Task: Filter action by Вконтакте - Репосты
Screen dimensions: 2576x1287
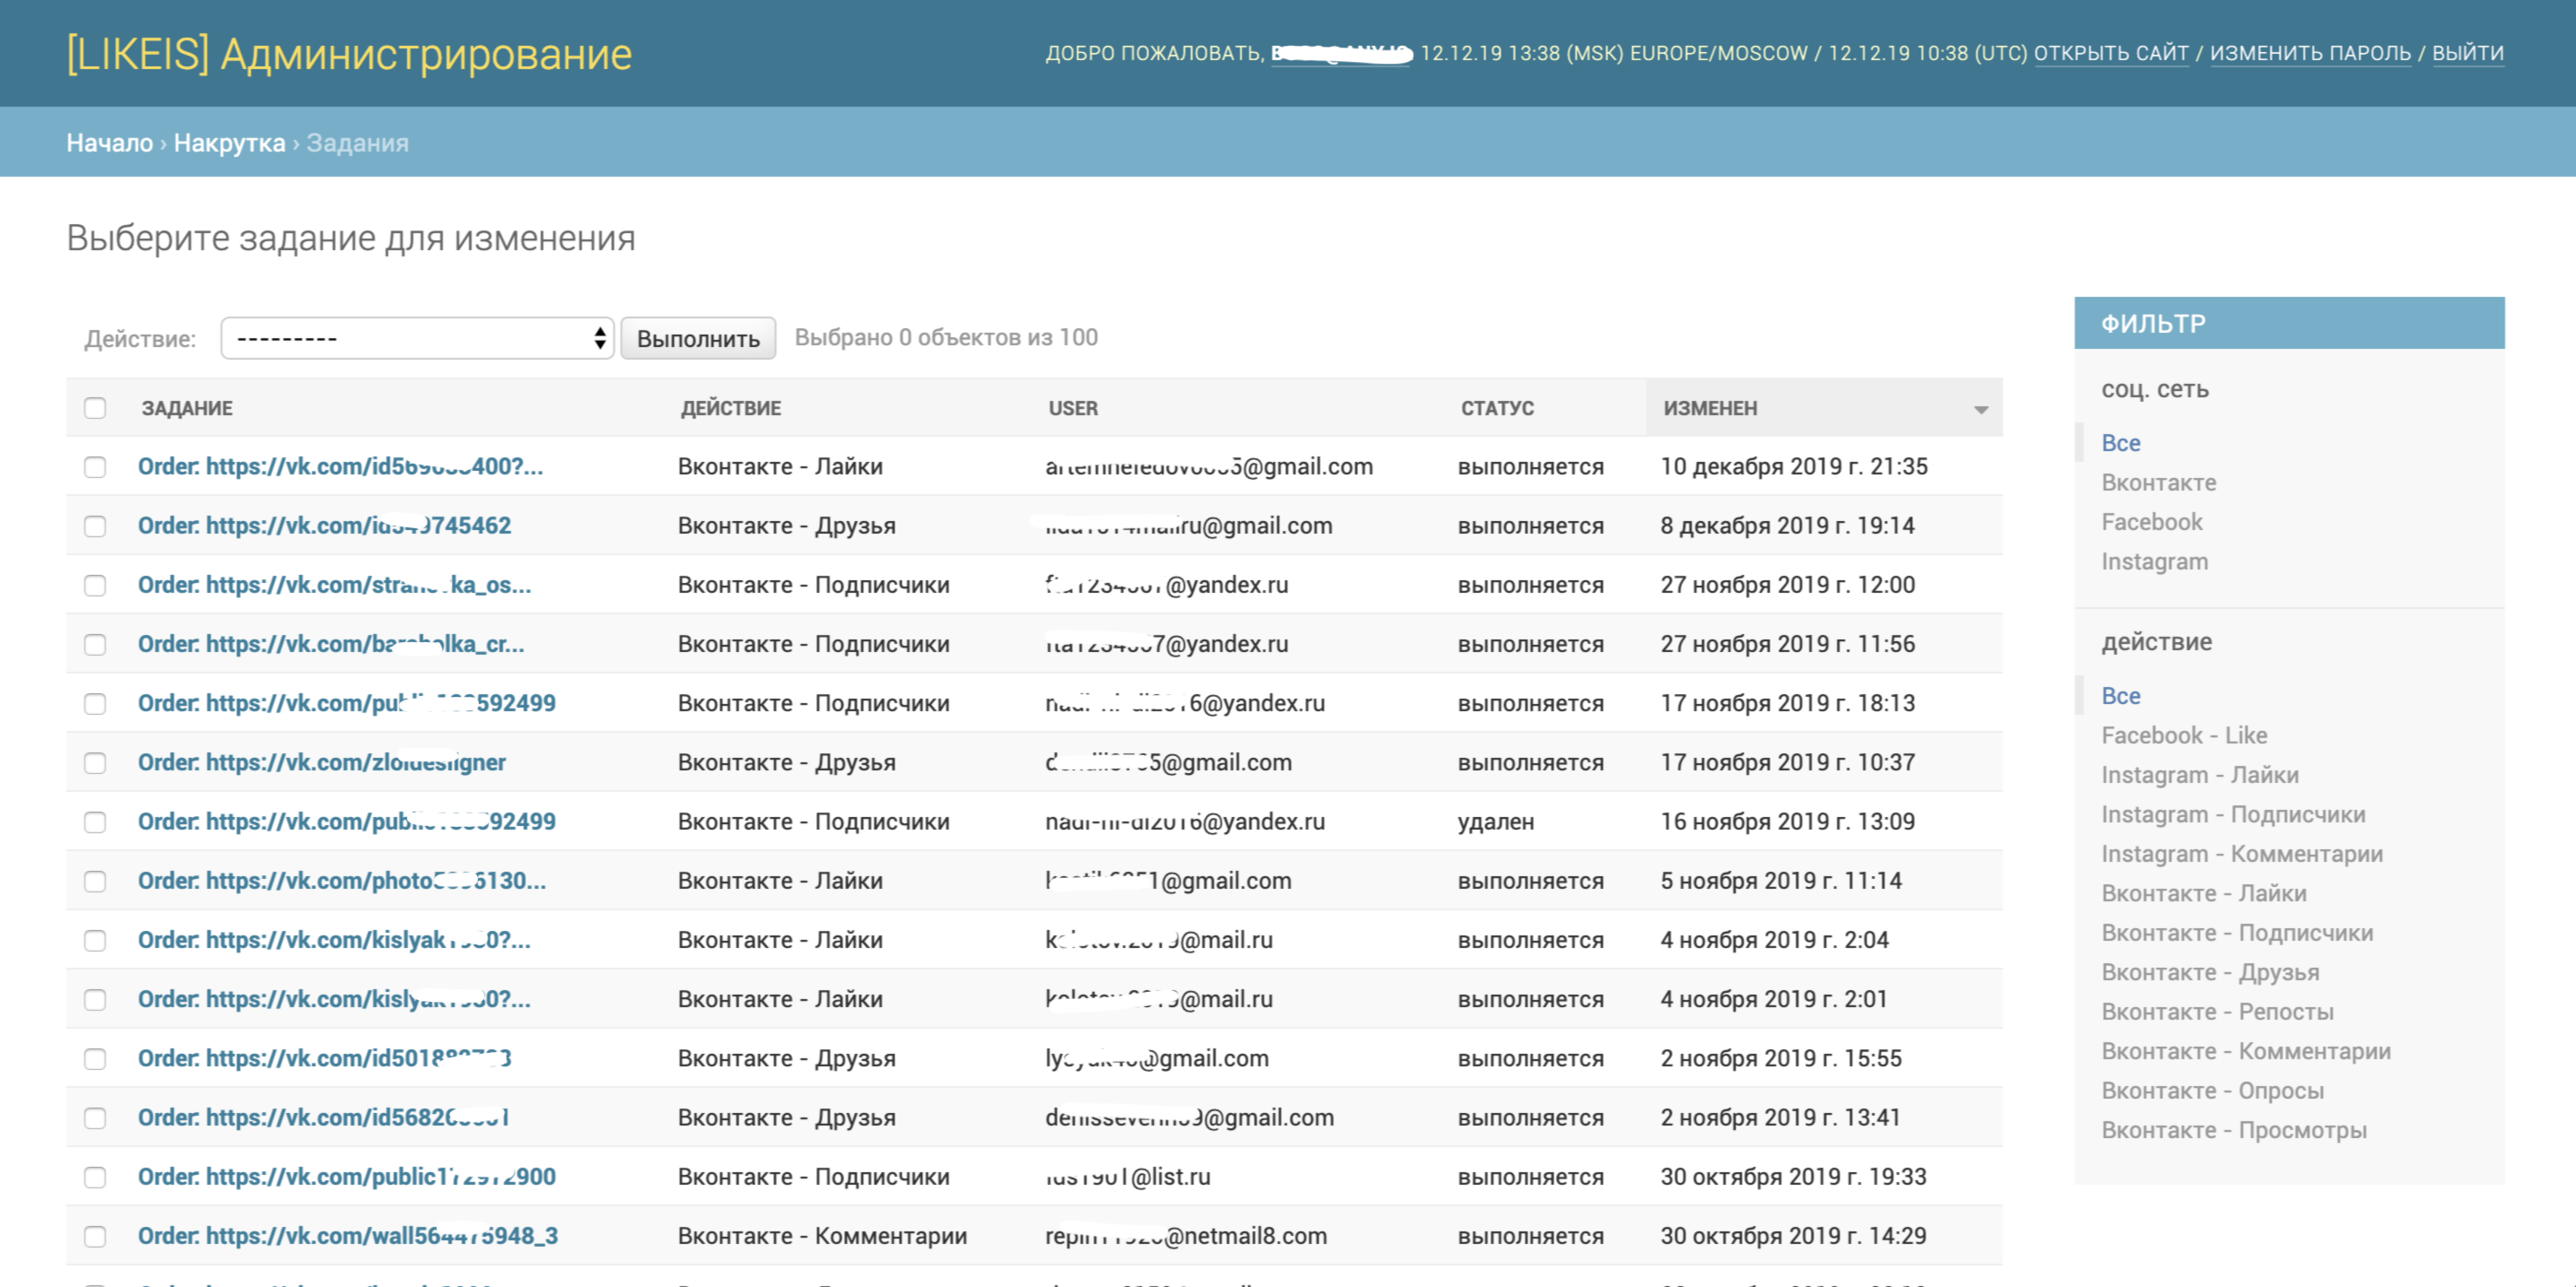Action: tap(2217, 1011)
